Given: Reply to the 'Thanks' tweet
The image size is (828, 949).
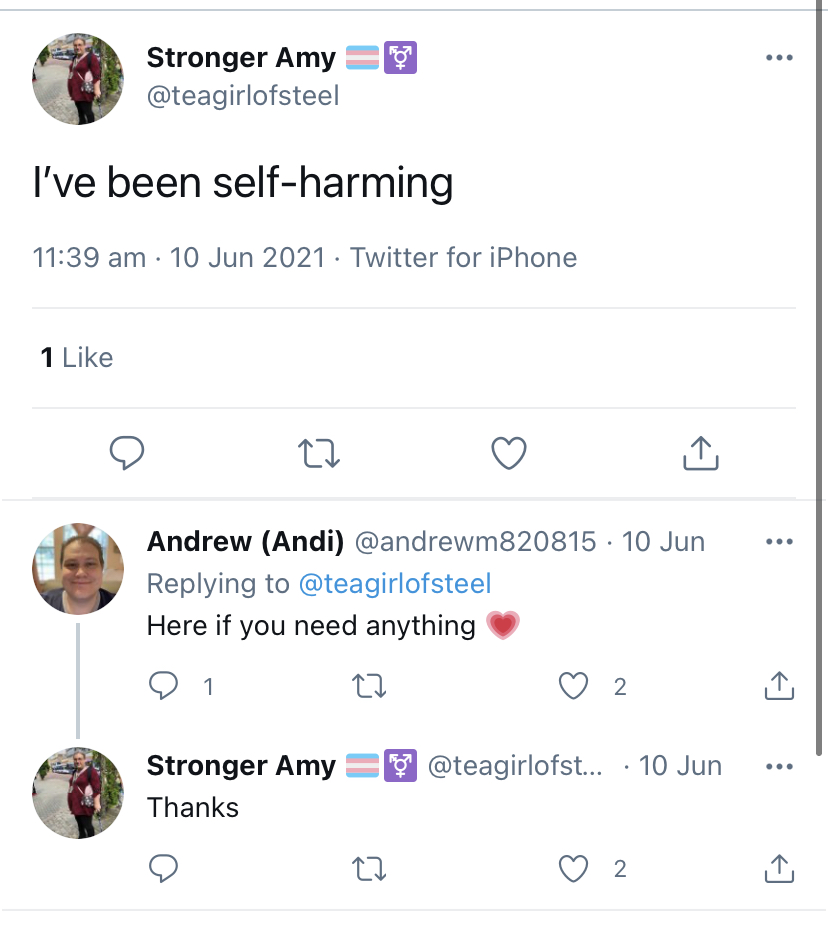Looking at the screenshot, I should [163, 869].
